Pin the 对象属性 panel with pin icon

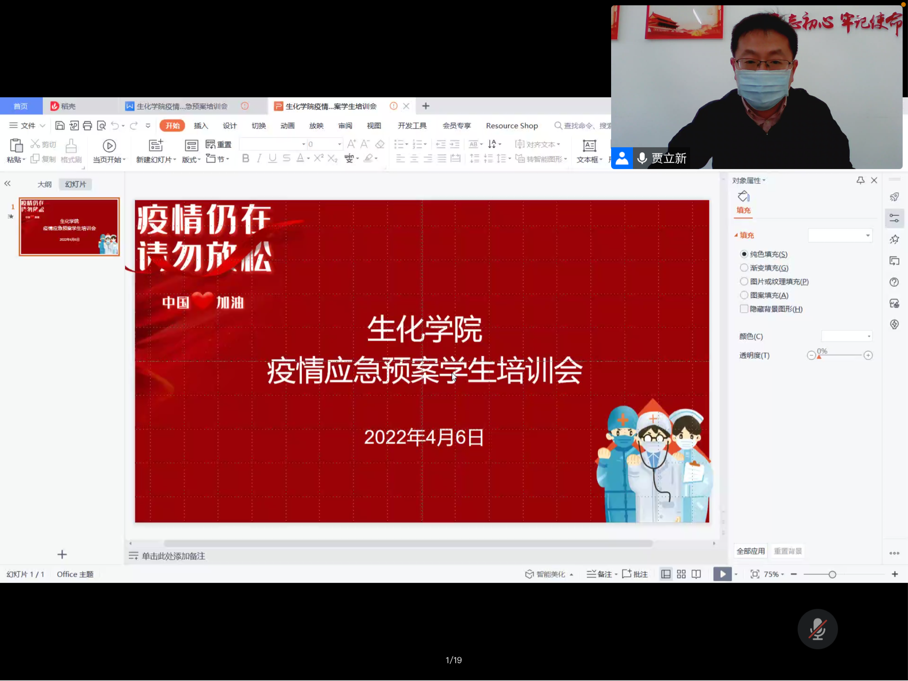click(x=860, y=181)
